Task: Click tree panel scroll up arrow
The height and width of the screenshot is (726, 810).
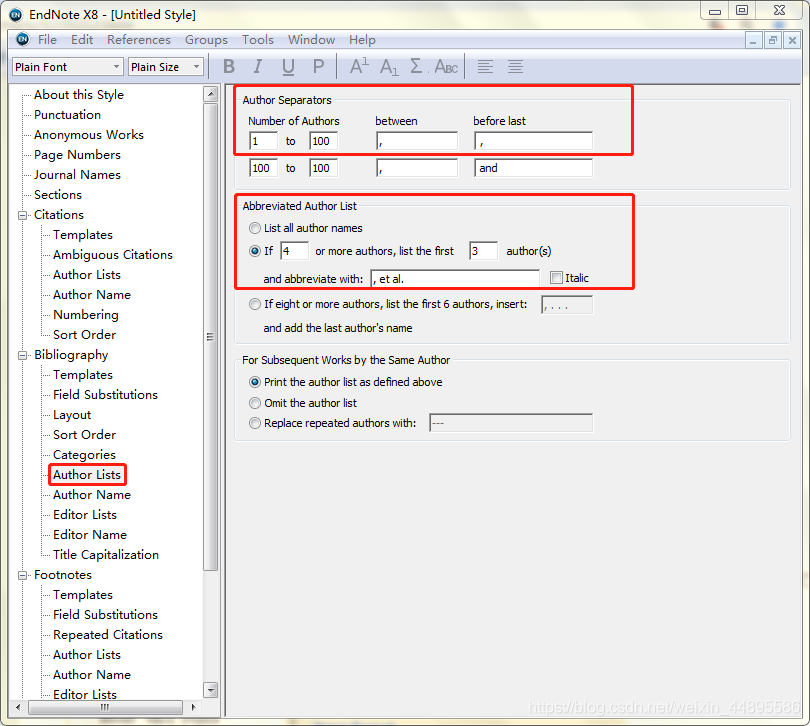Action: pyautogui.click(x=211, y=94)
